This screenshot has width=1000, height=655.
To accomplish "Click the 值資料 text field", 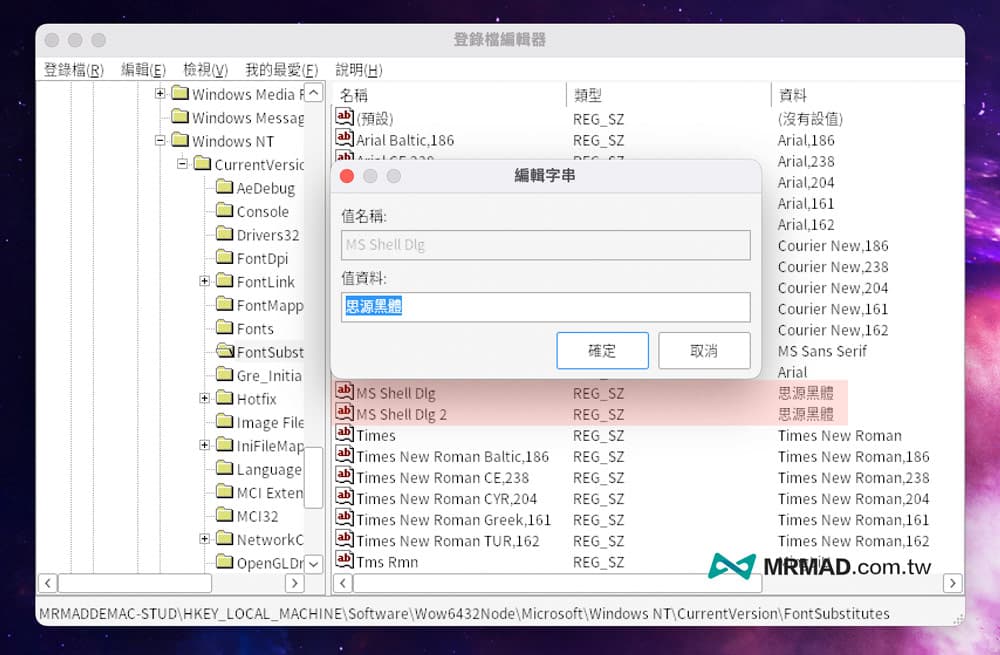I will tap(545, 307).
